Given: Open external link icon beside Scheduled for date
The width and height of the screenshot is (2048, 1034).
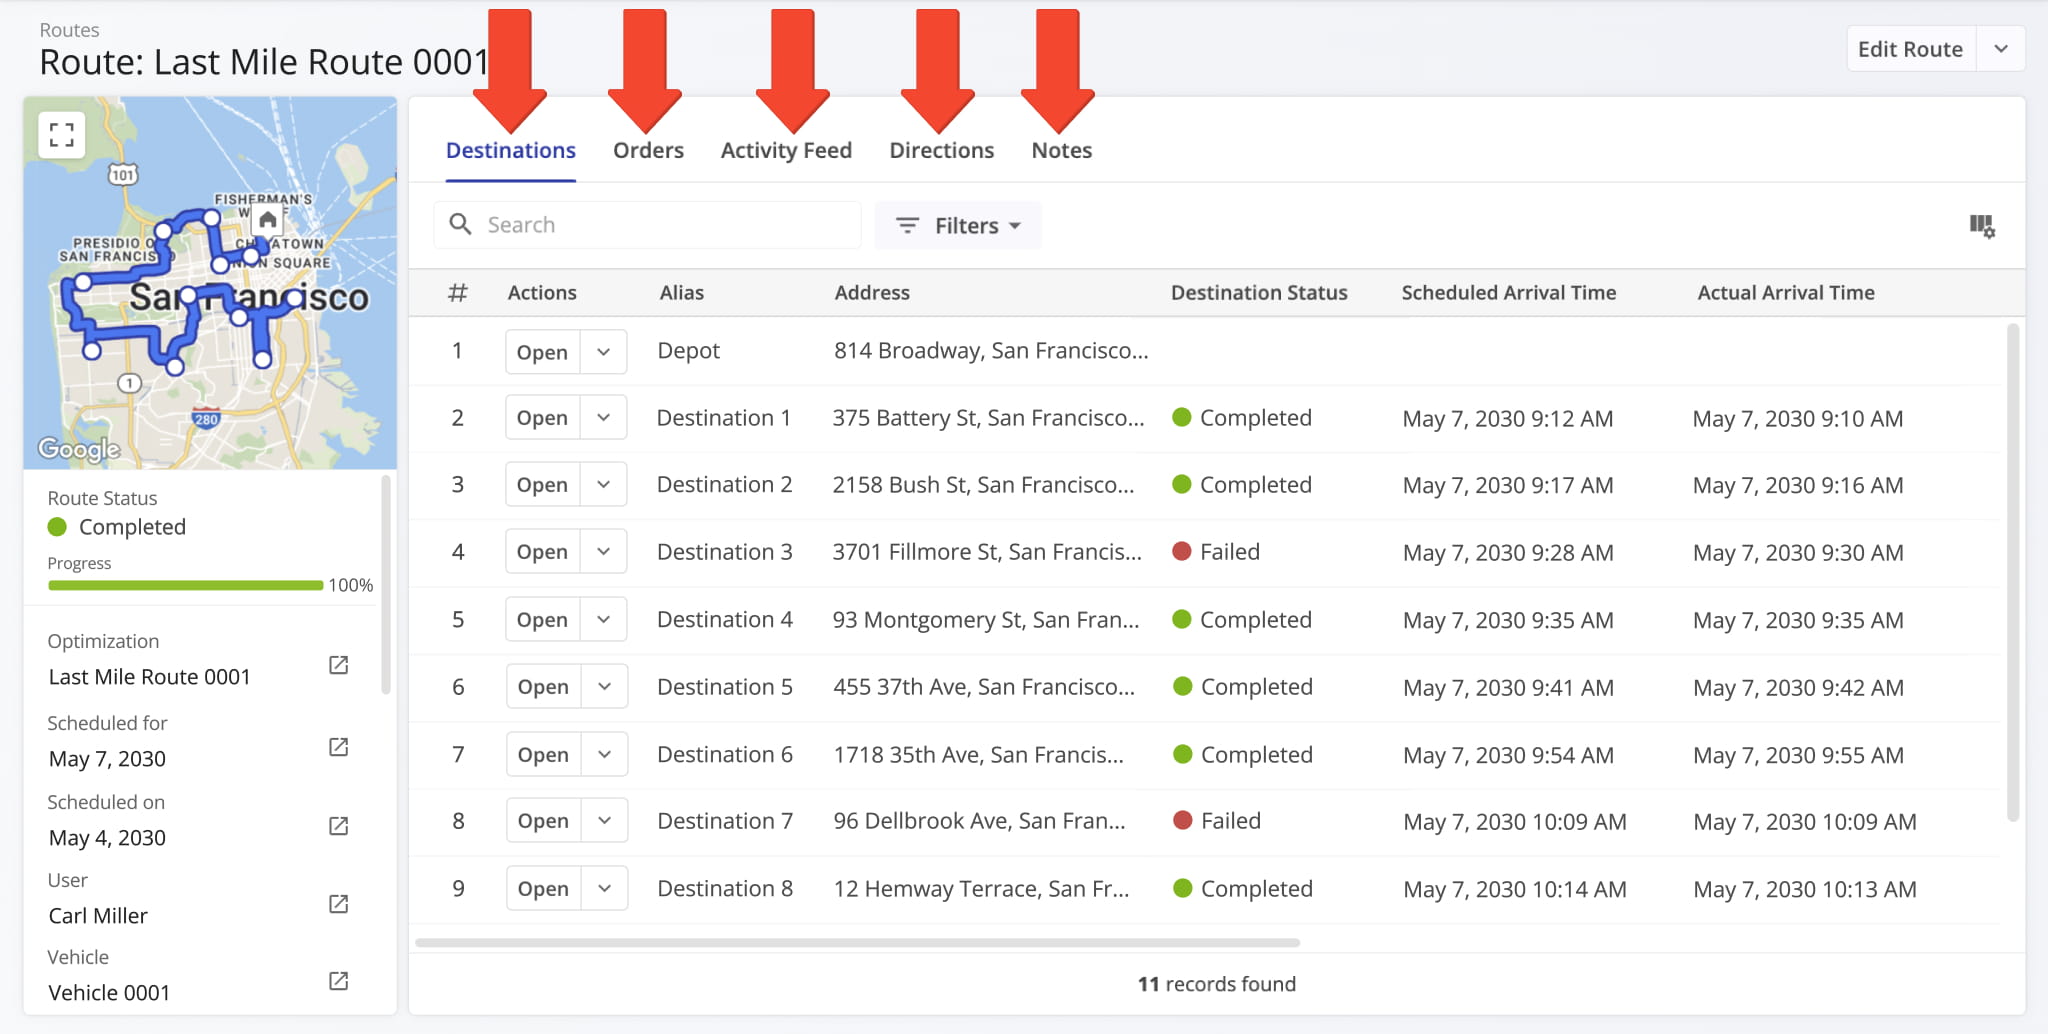Looking at the screenshot, I should pos(339,747).
